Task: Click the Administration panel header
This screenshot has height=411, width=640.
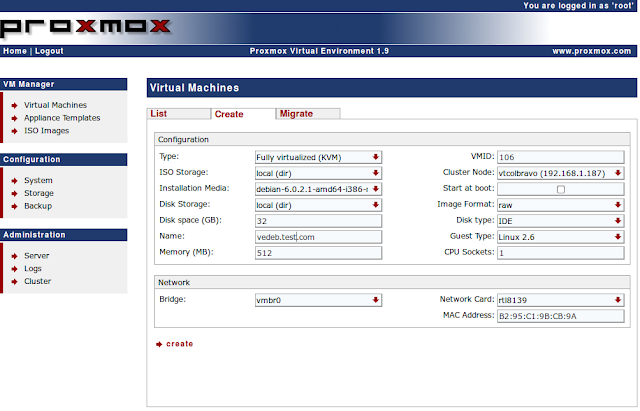Action: coord(64,235)
